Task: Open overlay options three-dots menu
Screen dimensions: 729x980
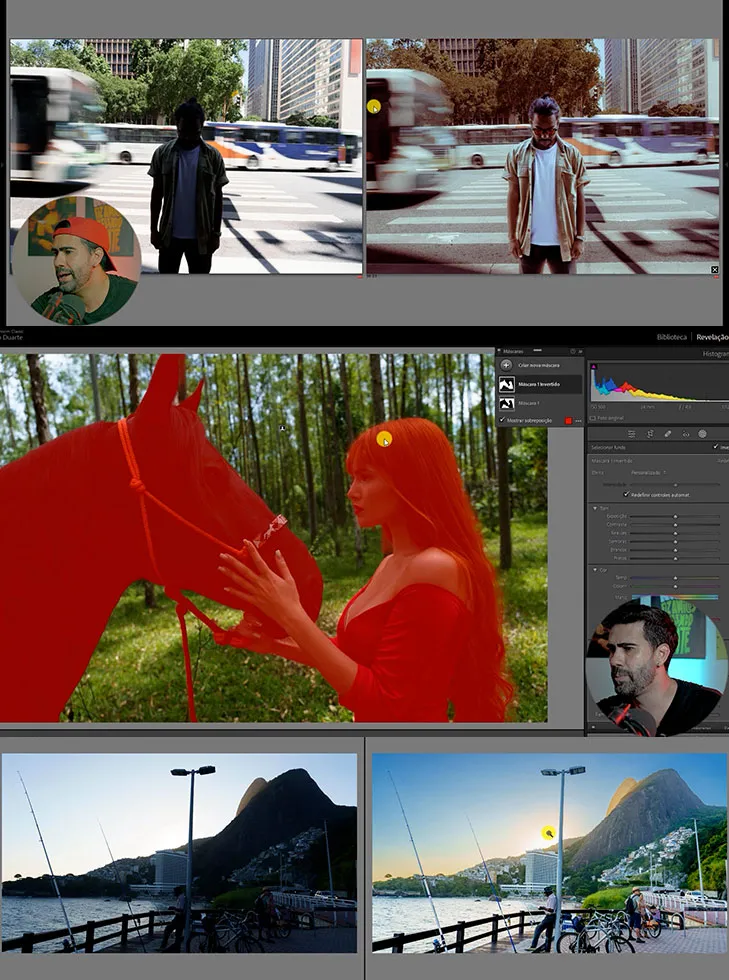Action: tap(578, 421)
